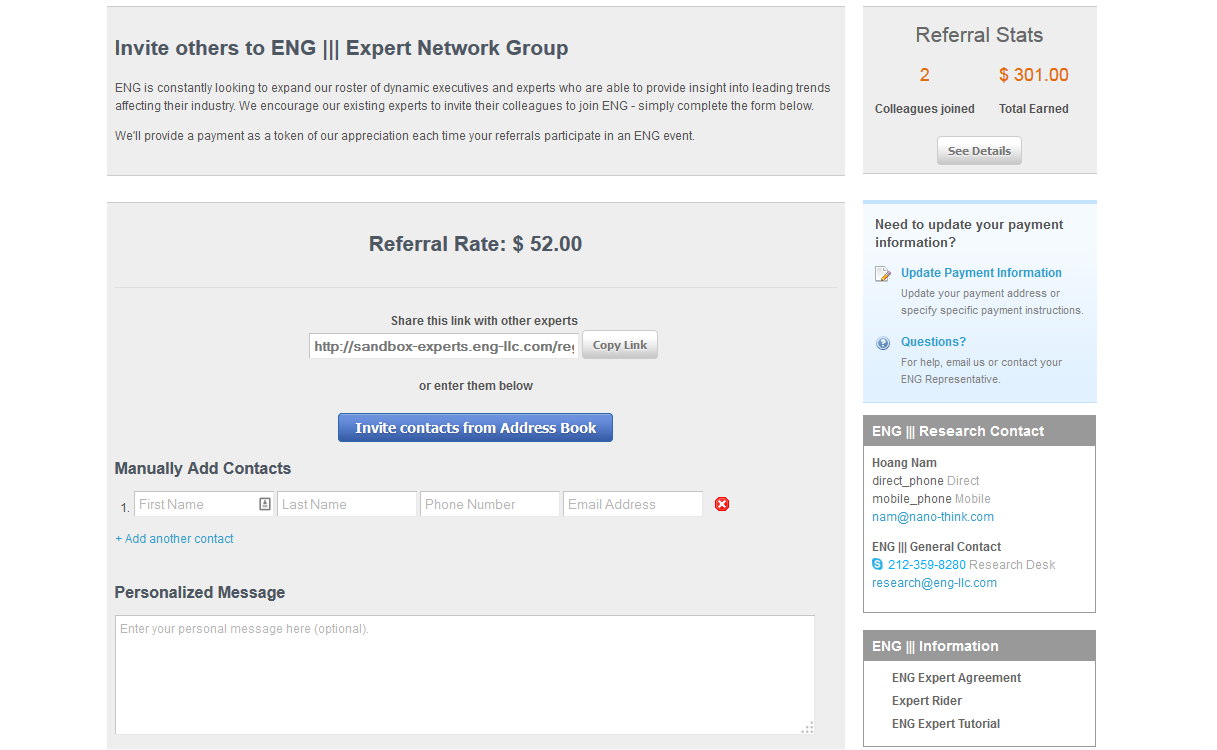Image resolution: width=1217 pixels, height=750 pixels.
Task: Click the Update Payment Information pencil icon
Action: pos(883,274)
